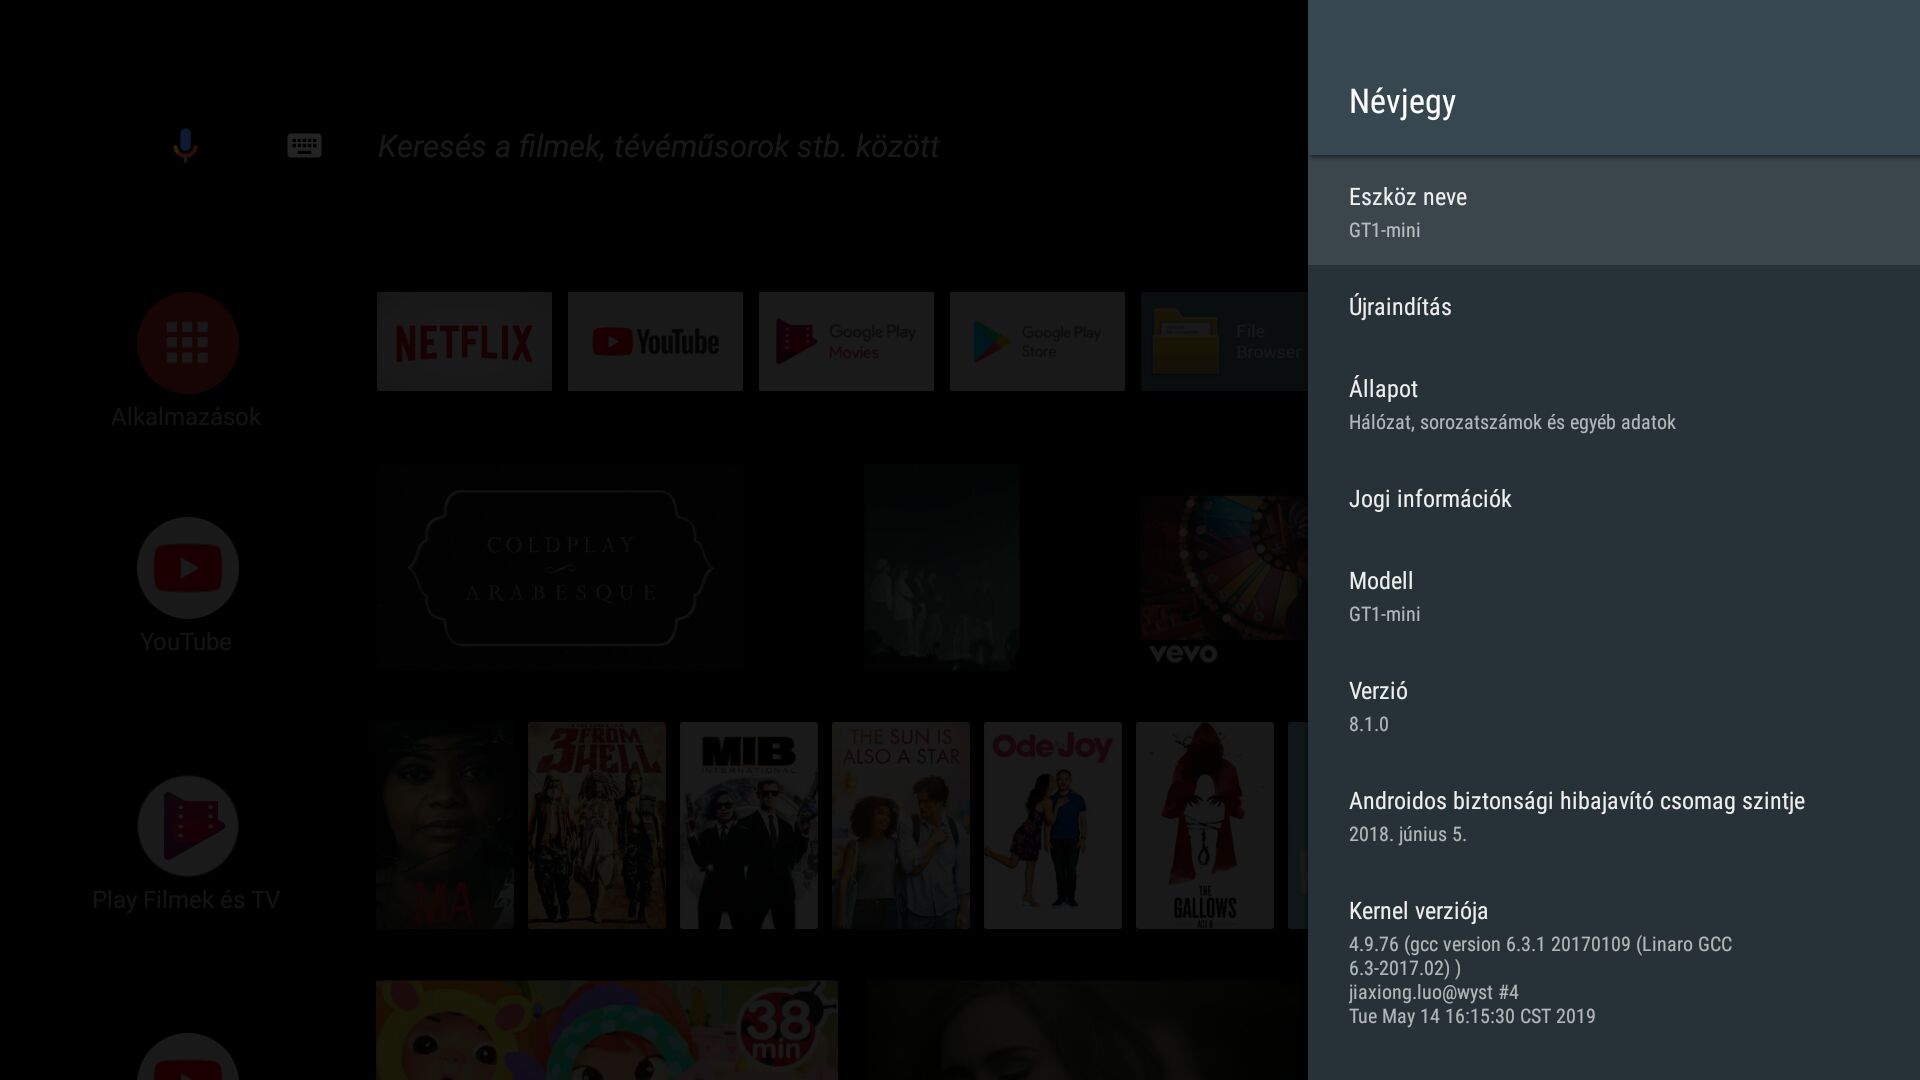
Task: Launch the Netflix app tile
Action: pyautogui.click(x=464, y=342)
